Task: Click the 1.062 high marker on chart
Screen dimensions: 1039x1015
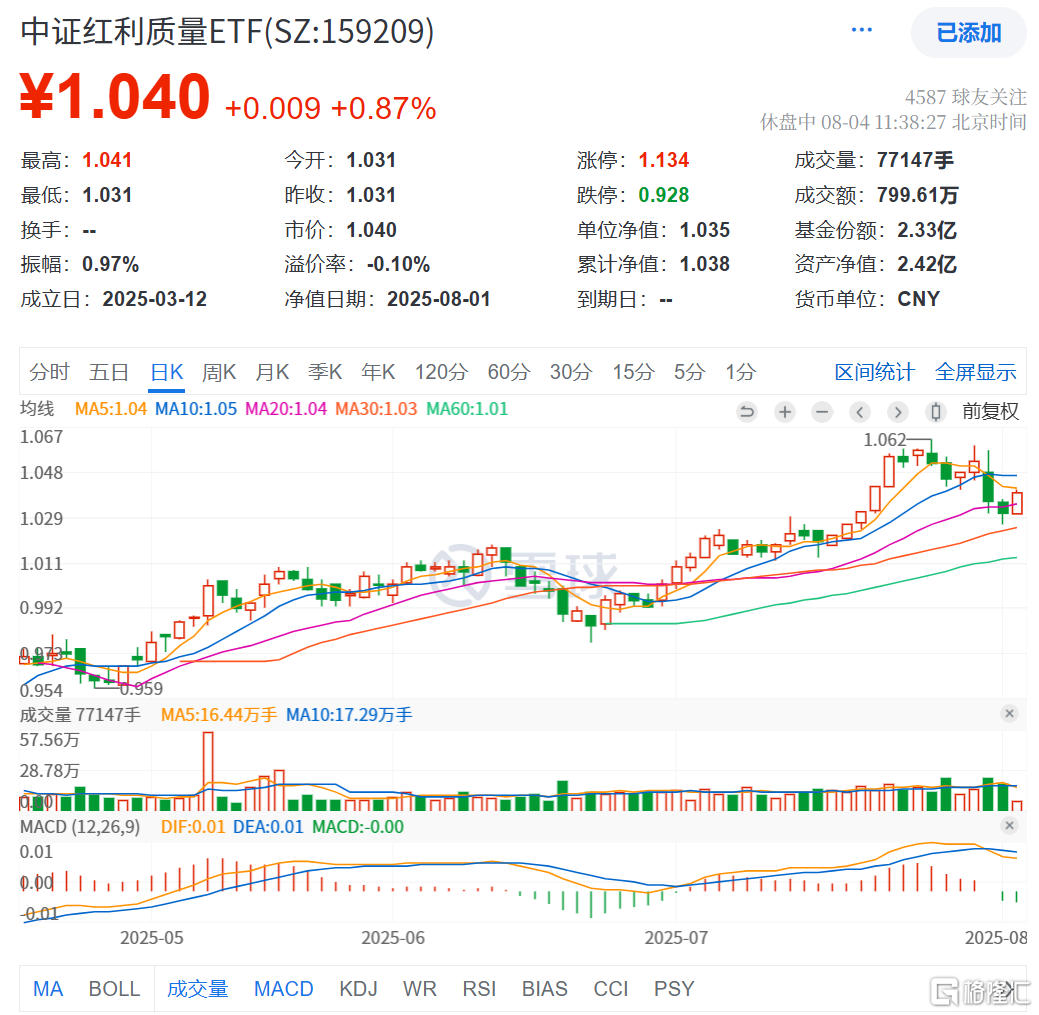Action: click(884, 440)
